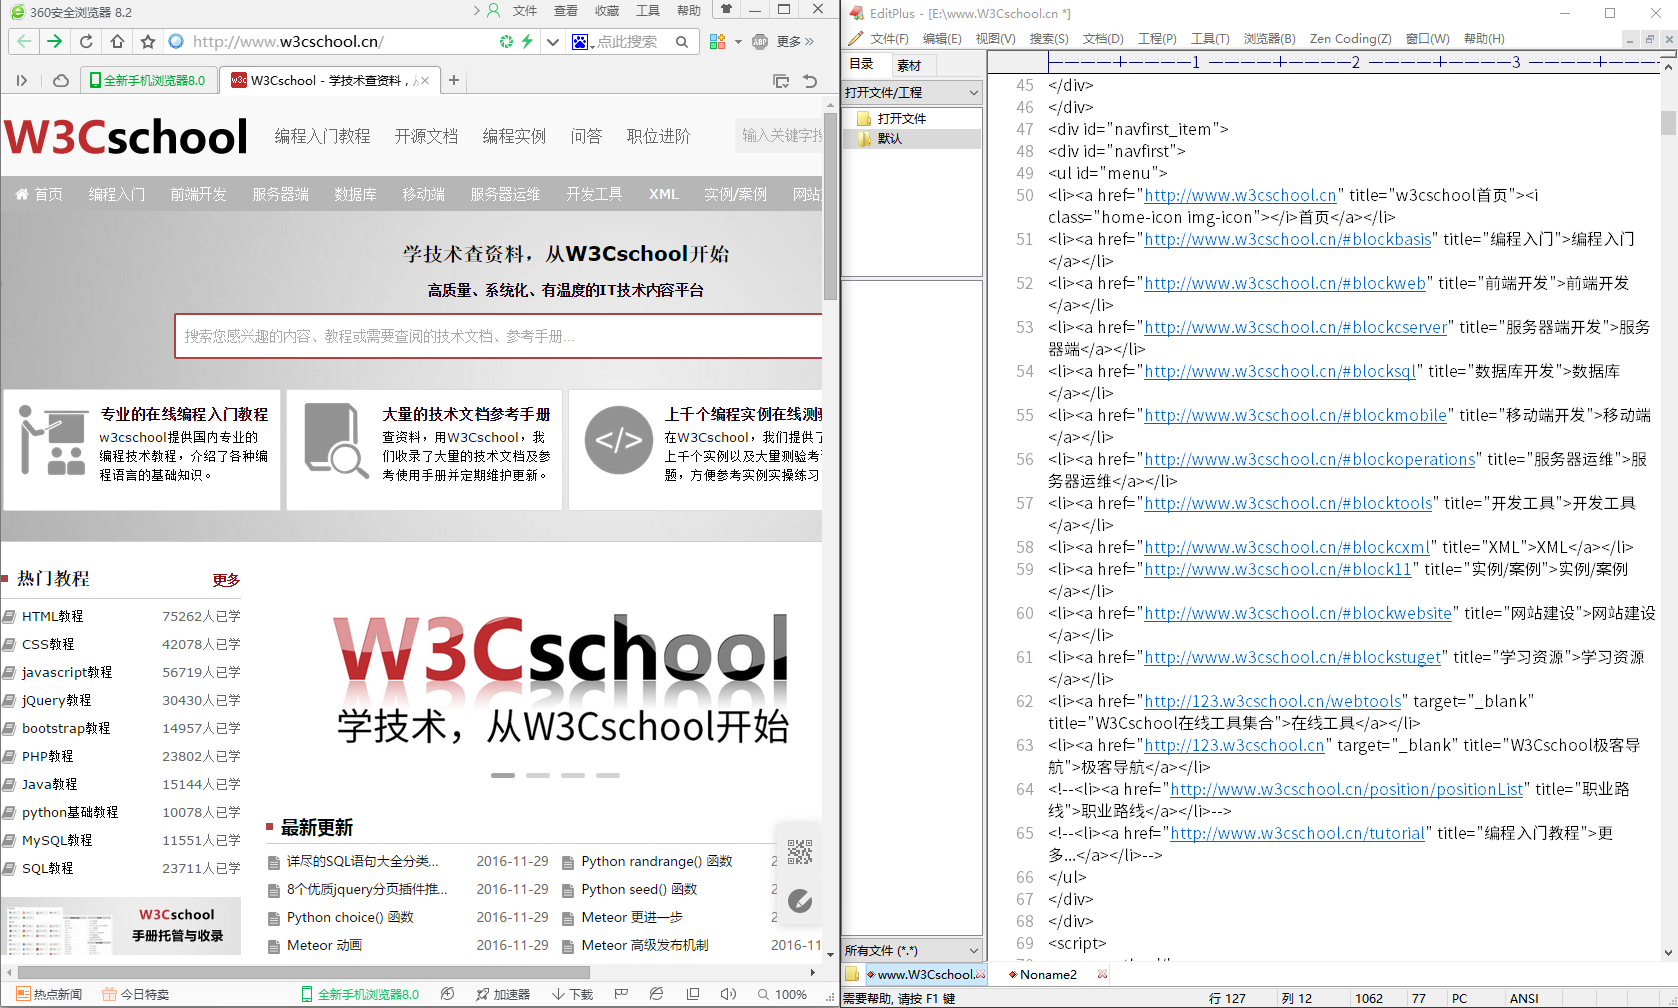Go back in 360 browser

[24, 41]
